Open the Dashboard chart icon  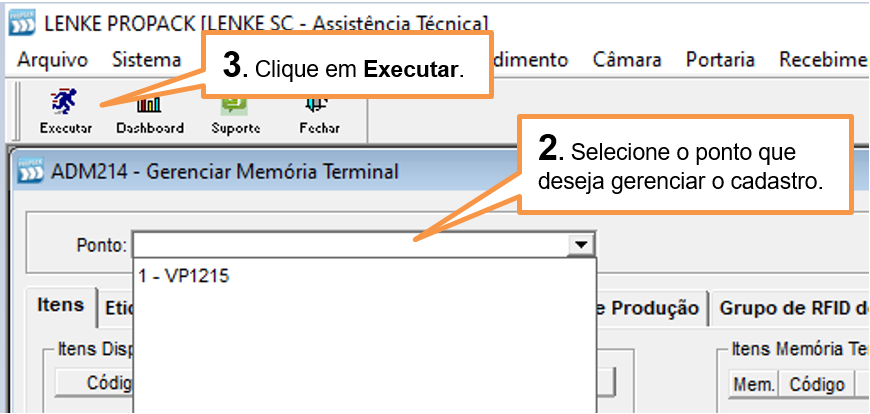(149, 103)
